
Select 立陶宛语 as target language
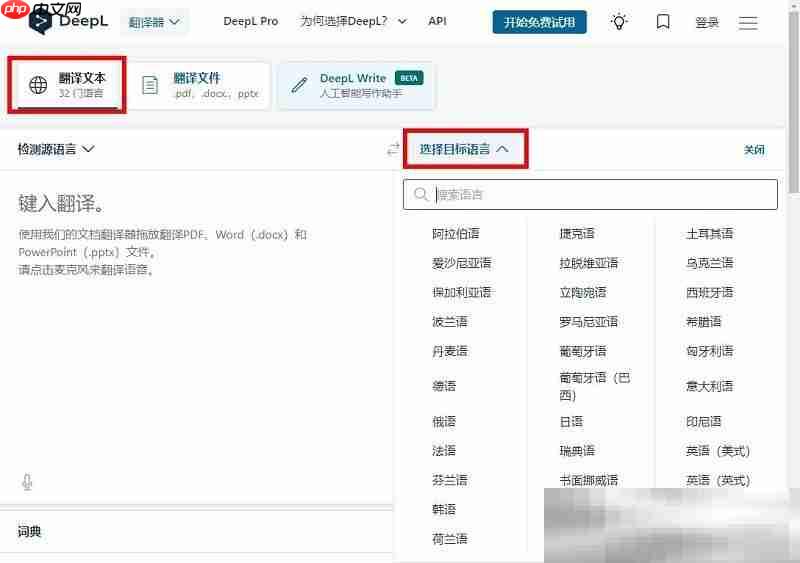[x=583, y=292]
